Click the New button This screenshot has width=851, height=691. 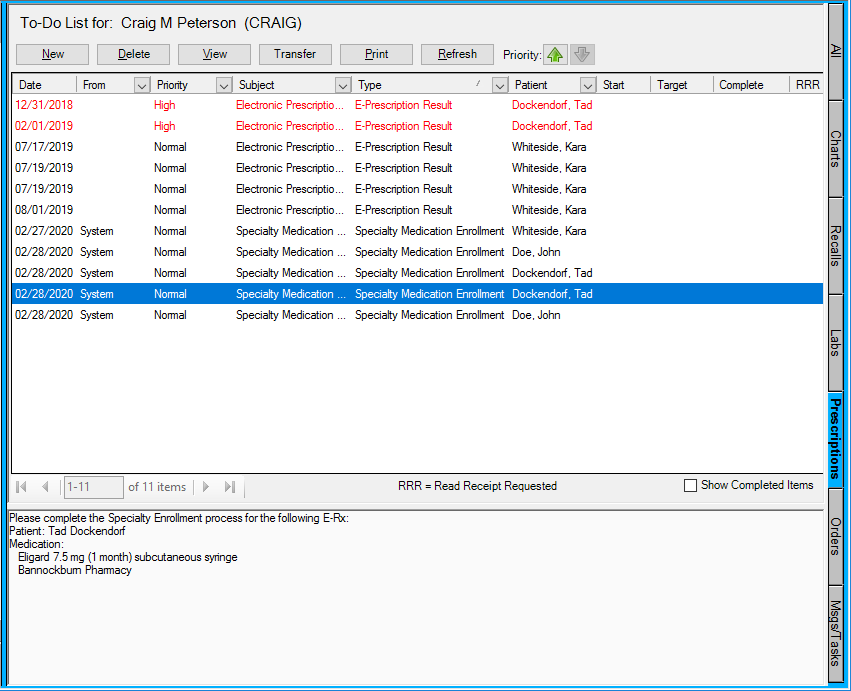(x=53, y=54)
